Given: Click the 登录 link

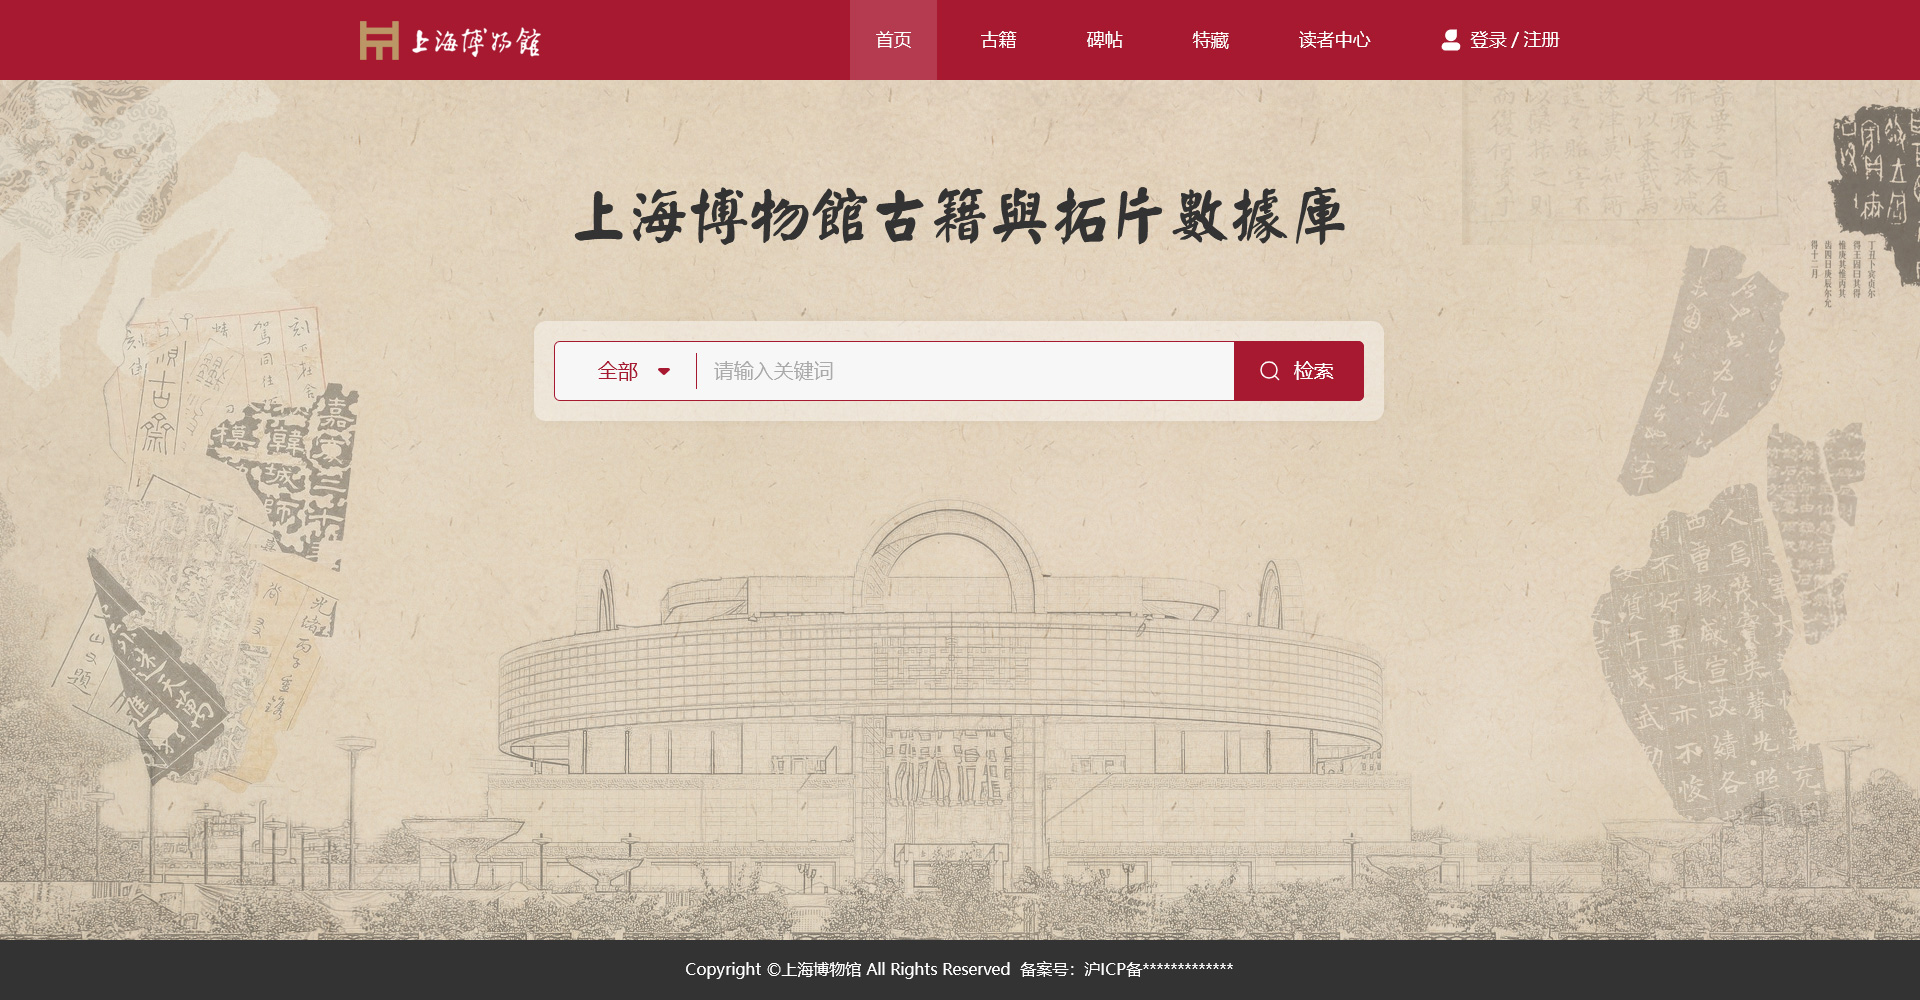Looking at the screenshot, I should 1488,40.
